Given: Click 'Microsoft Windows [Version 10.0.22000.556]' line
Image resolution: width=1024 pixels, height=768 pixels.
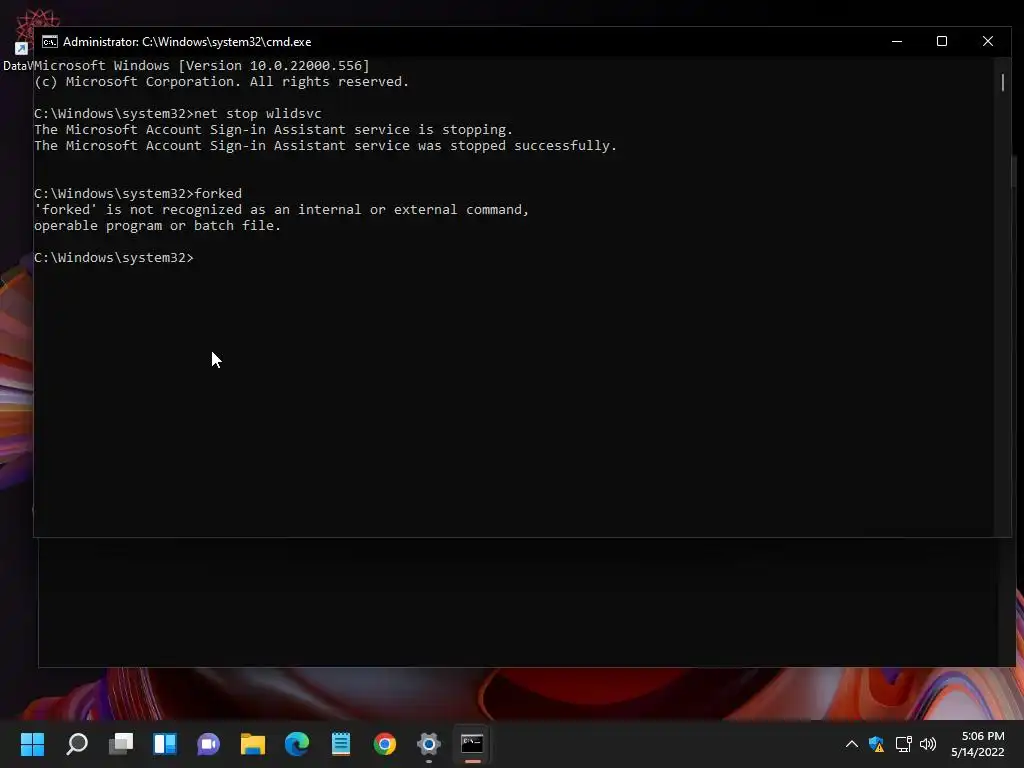Looking at the screenshot, I should tap(202, 65).
